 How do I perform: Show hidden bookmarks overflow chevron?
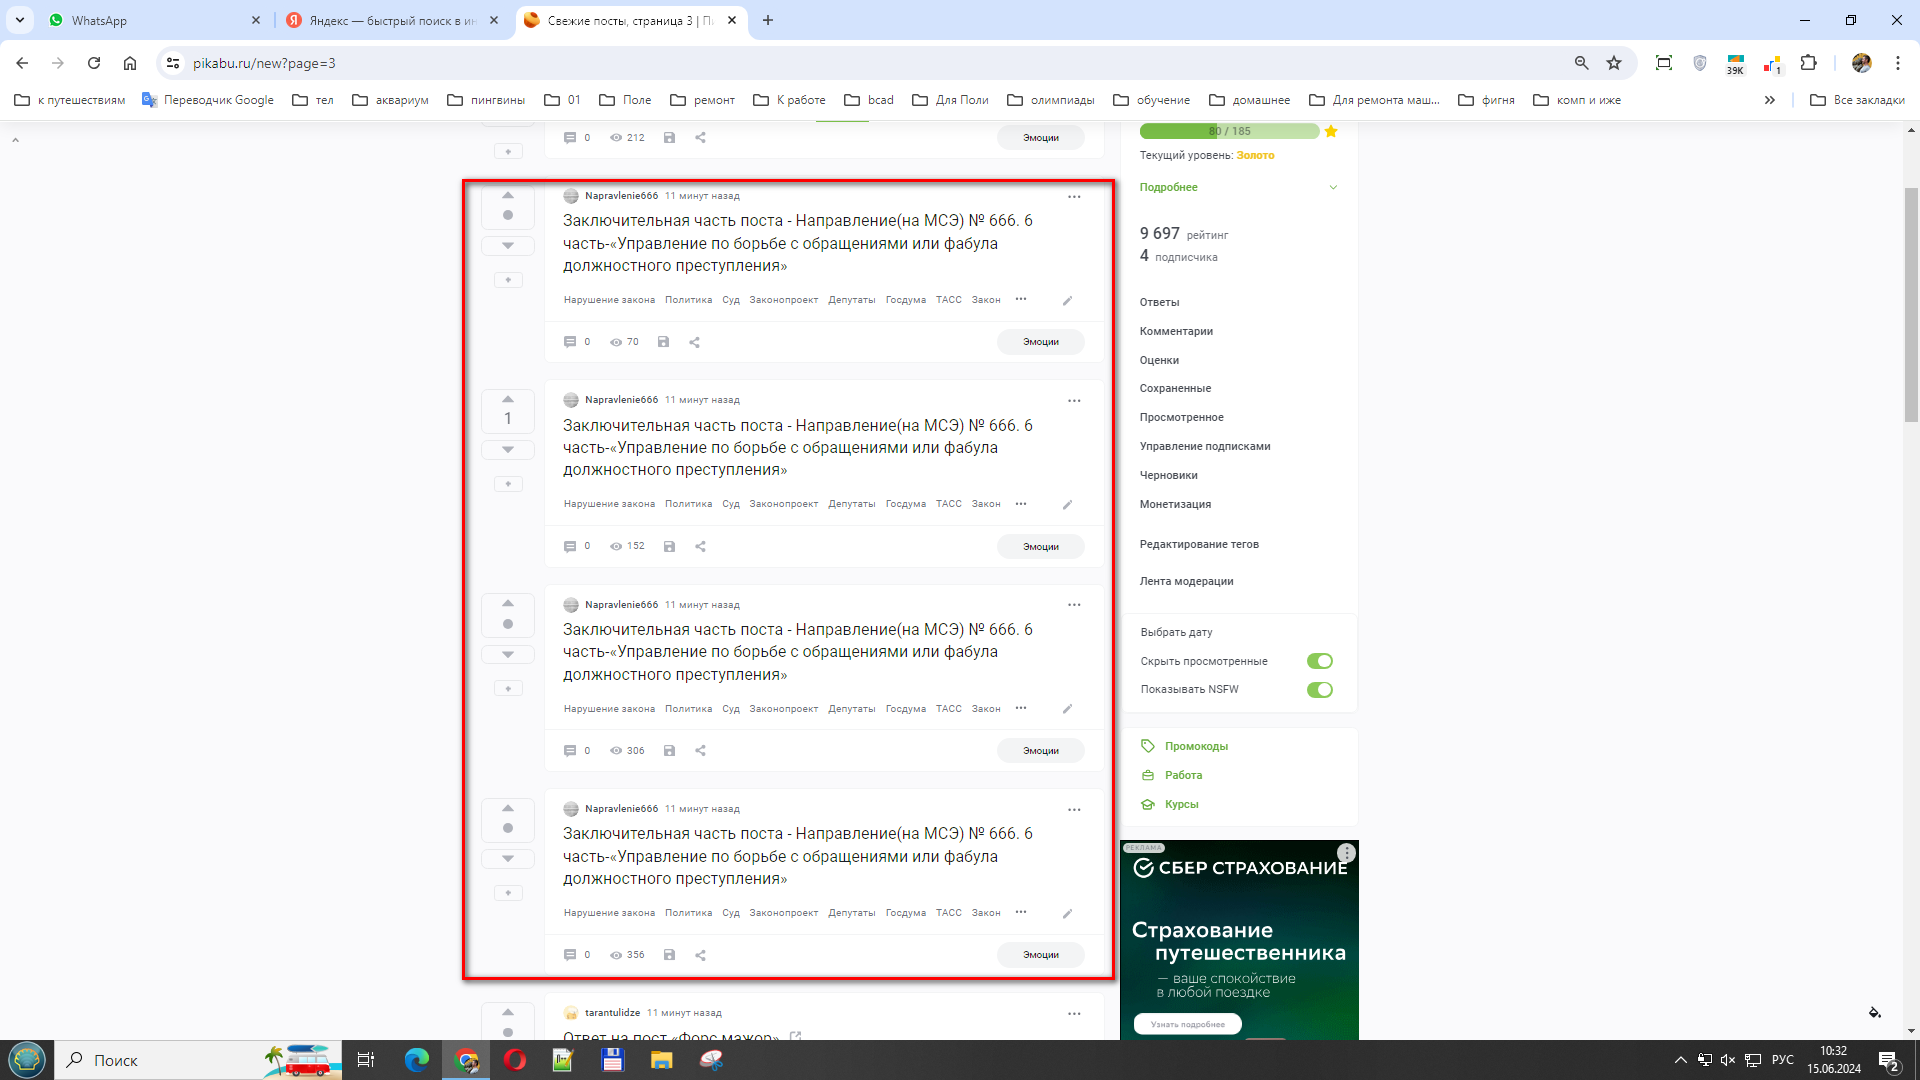pos(1769,100)
